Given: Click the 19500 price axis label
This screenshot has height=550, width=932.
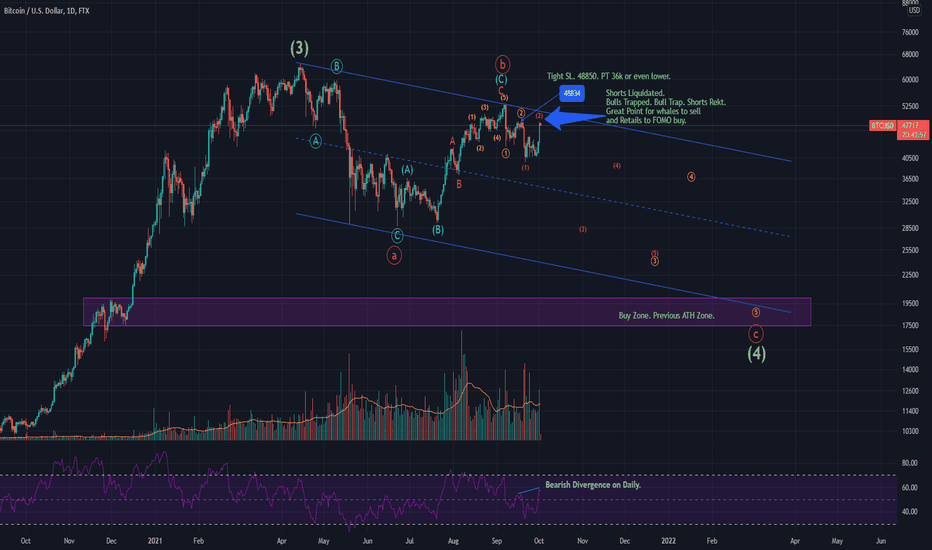Looking at the screenshot, I should coord(910,303).
